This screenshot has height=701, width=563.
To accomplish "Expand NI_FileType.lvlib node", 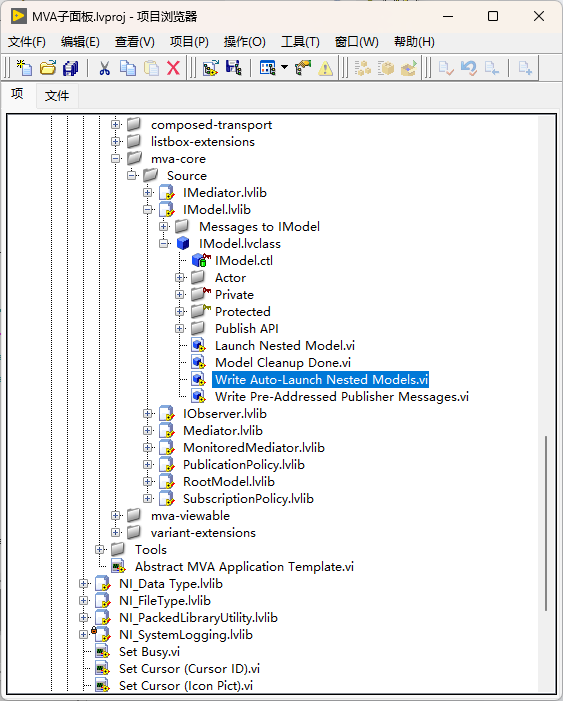I will (83, 600).
